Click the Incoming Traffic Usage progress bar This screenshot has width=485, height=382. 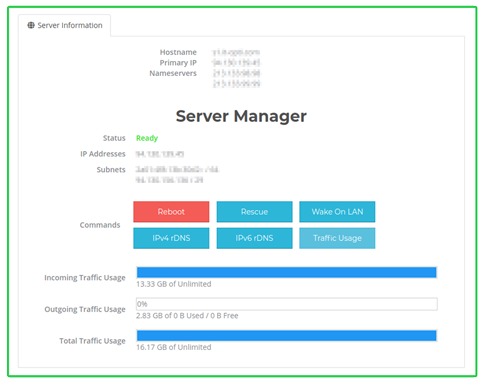[x=287, y=272]
